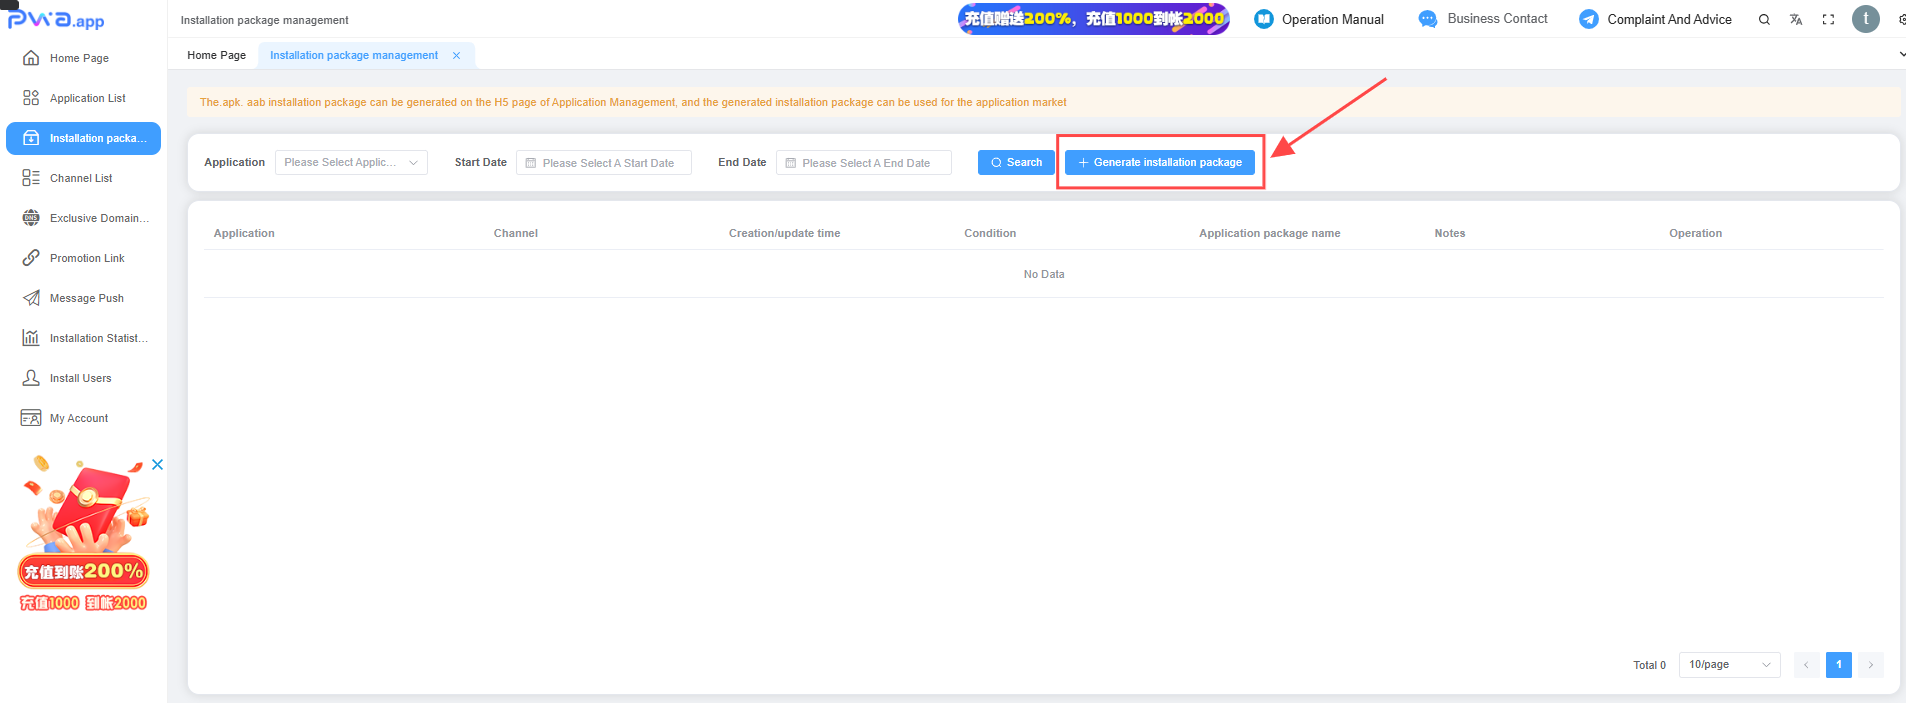Open Application List in the sidebar
This screenshot has width=1906, height=703.
(x=87, y=98)
